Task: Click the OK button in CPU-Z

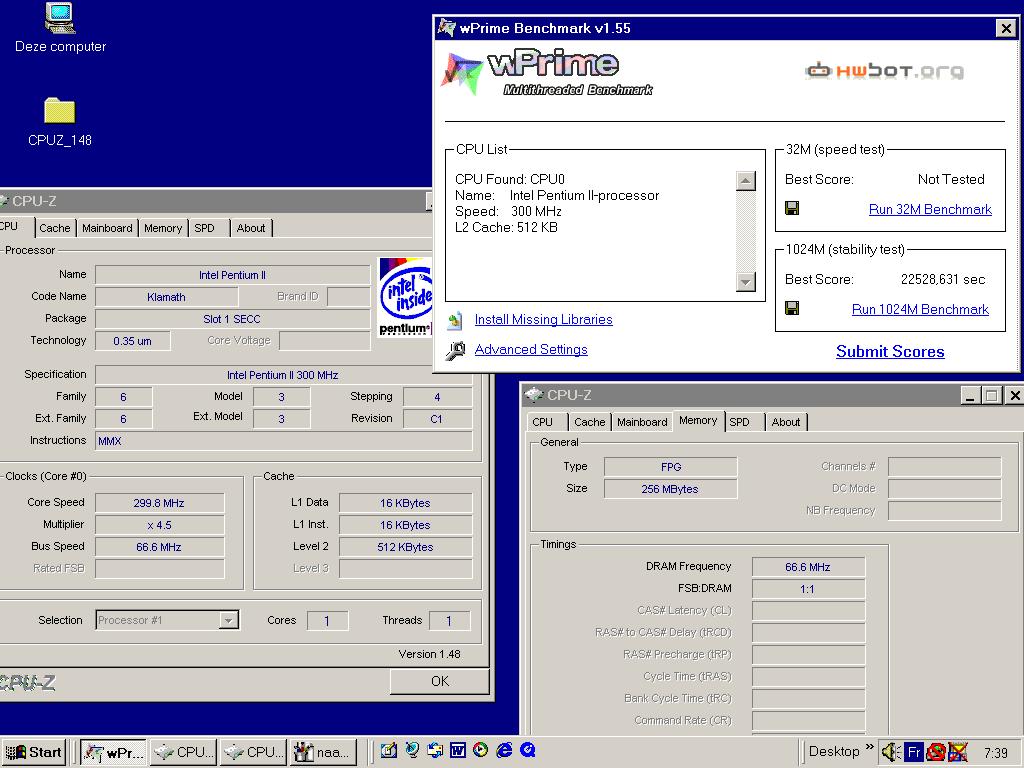Action: coord(440,681)
